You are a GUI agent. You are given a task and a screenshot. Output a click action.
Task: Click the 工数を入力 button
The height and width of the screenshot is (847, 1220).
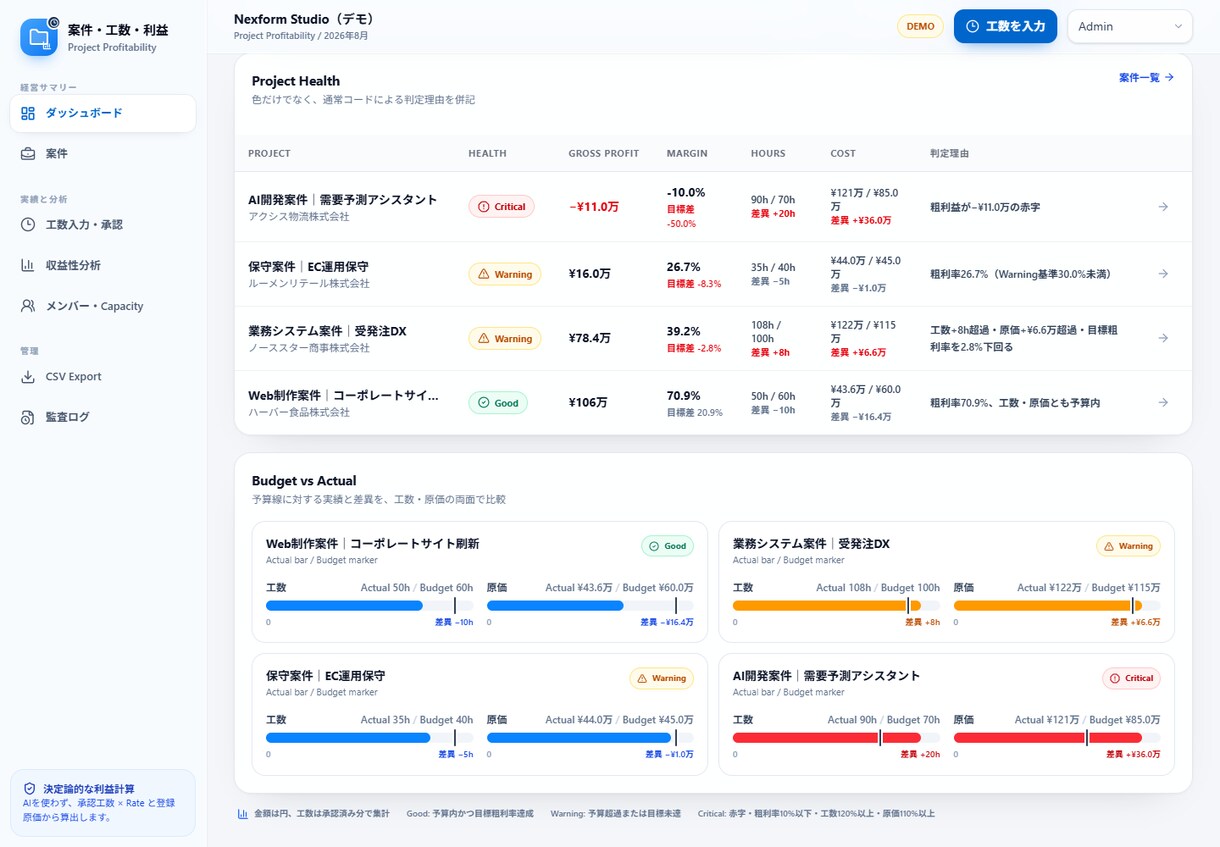pos(1005,26)
